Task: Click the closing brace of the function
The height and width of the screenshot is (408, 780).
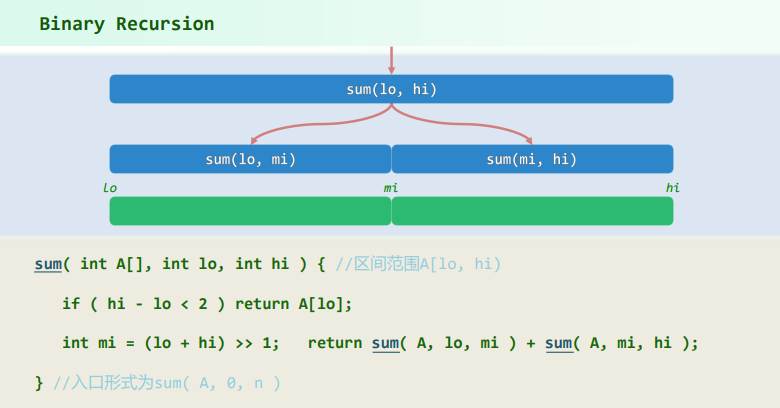Action: (x=39, y=382)
